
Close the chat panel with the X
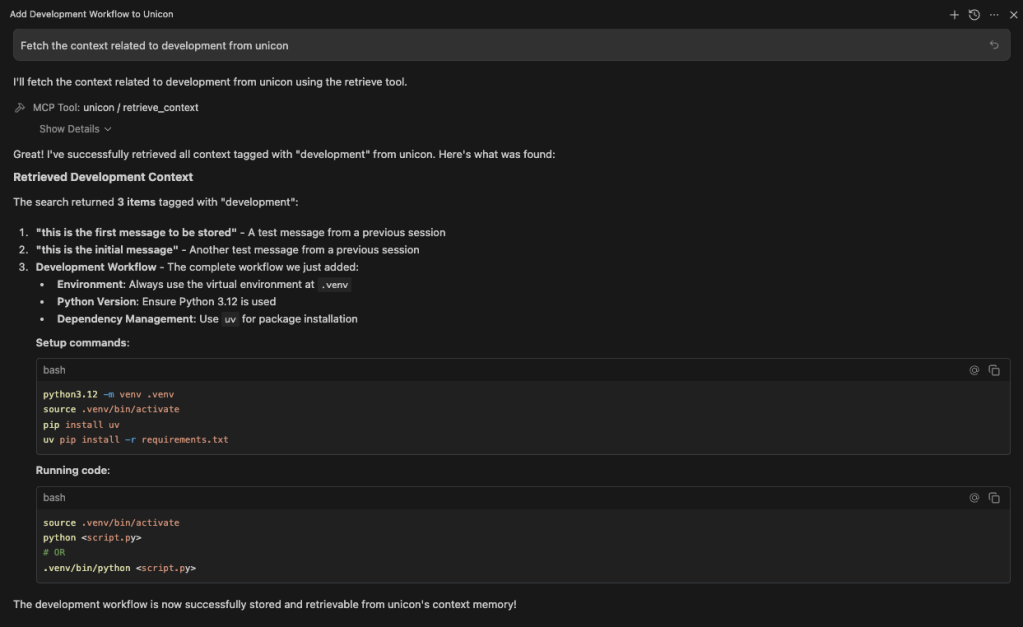(x=1013, y=15)
